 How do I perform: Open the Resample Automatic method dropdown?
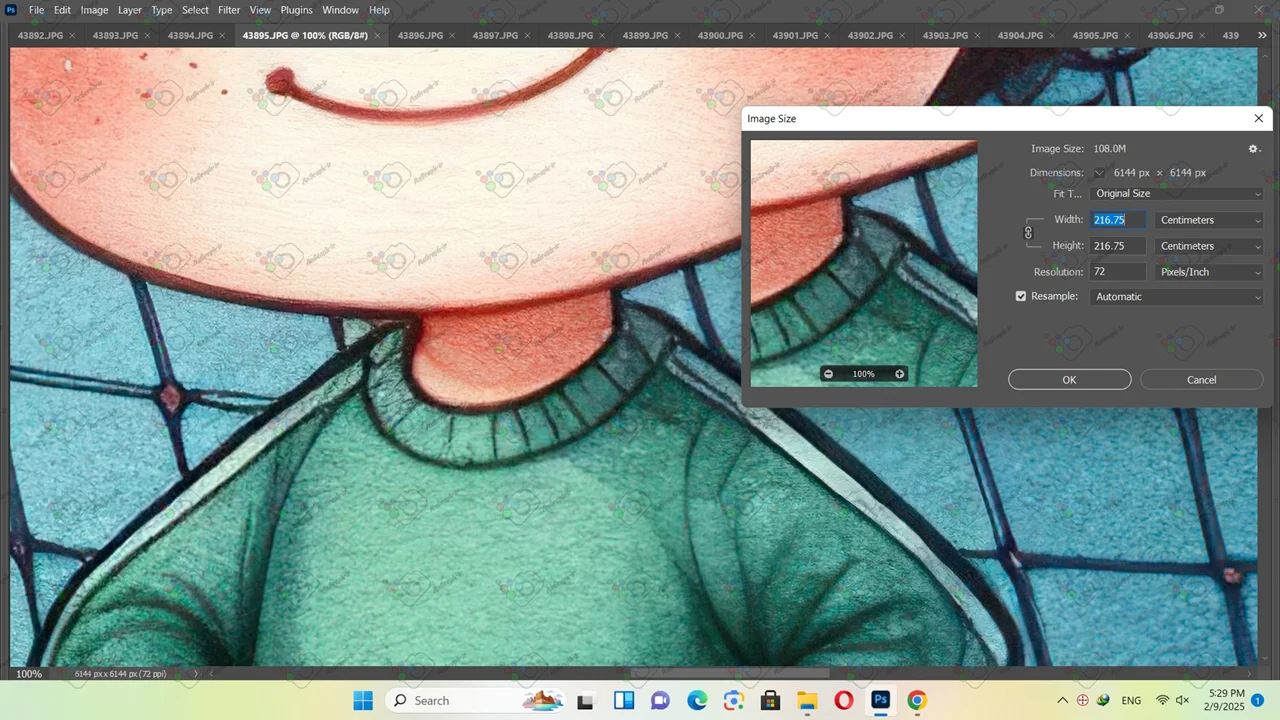coord(1177,297)
